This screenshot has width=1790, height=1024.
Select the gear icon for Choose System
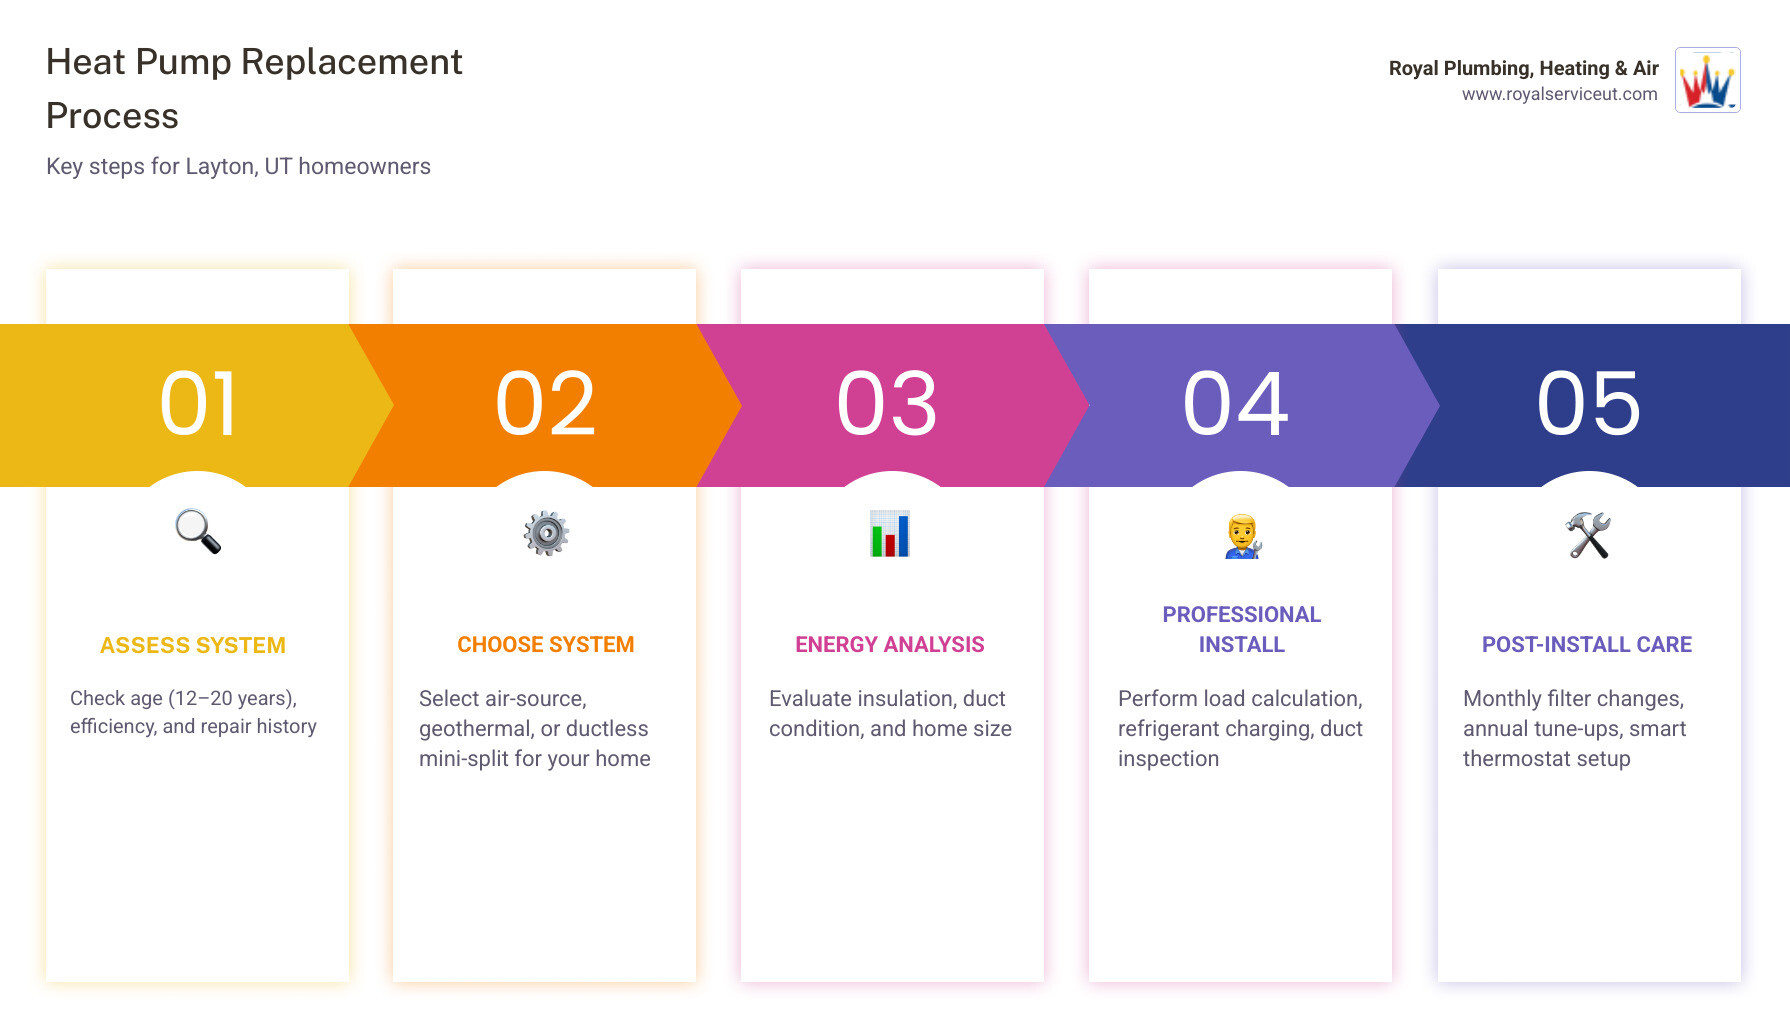click(545, 534)
